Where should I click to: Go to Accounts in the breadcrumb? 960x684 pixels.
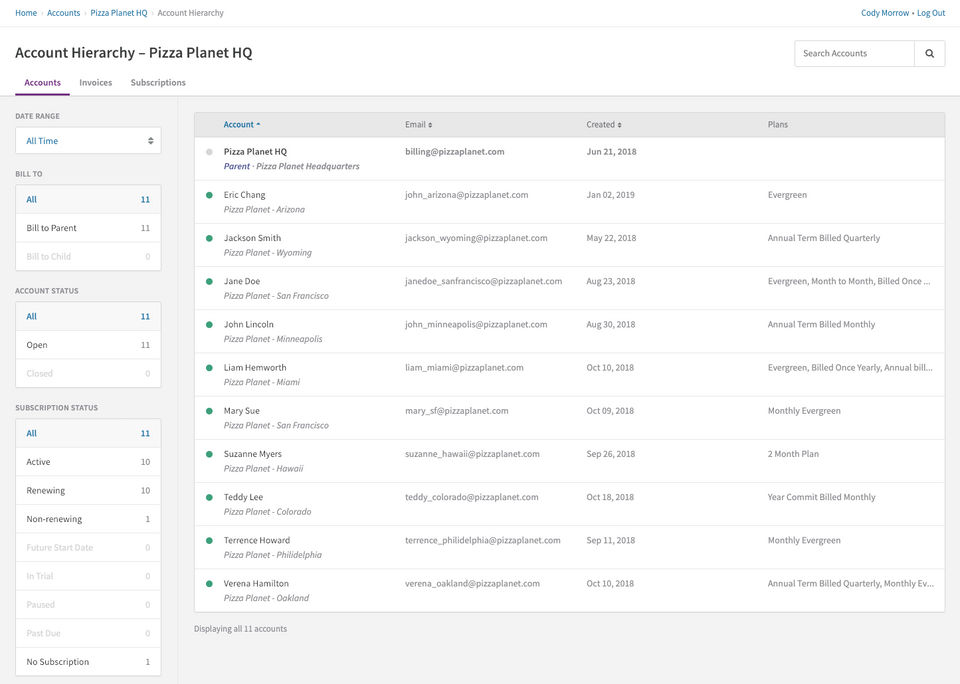64,13
